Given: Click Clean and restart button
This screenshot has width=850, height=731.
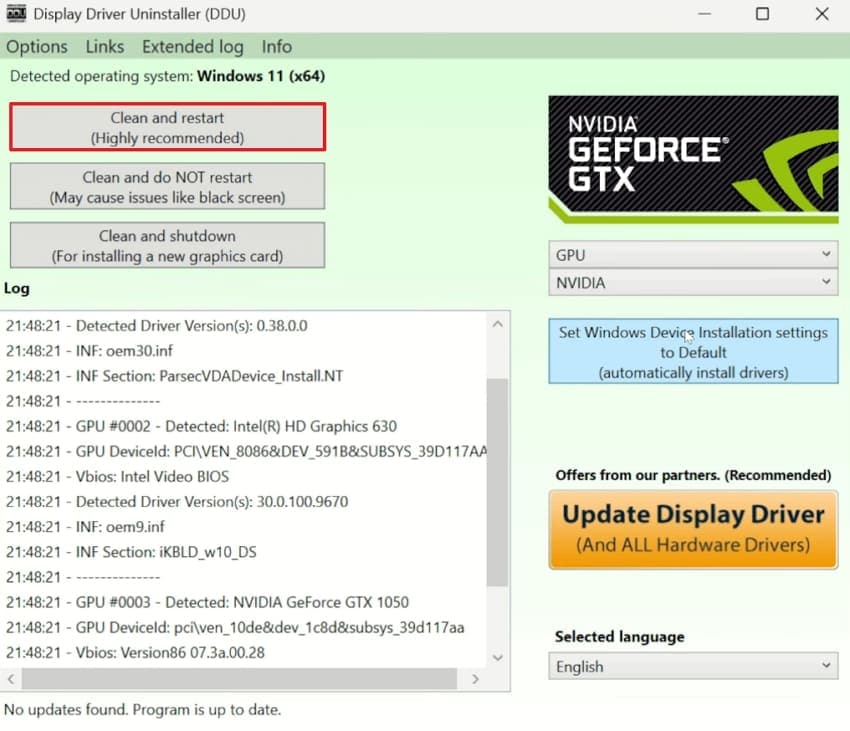Looking at the screenshot, I should [x=168, y=127].
